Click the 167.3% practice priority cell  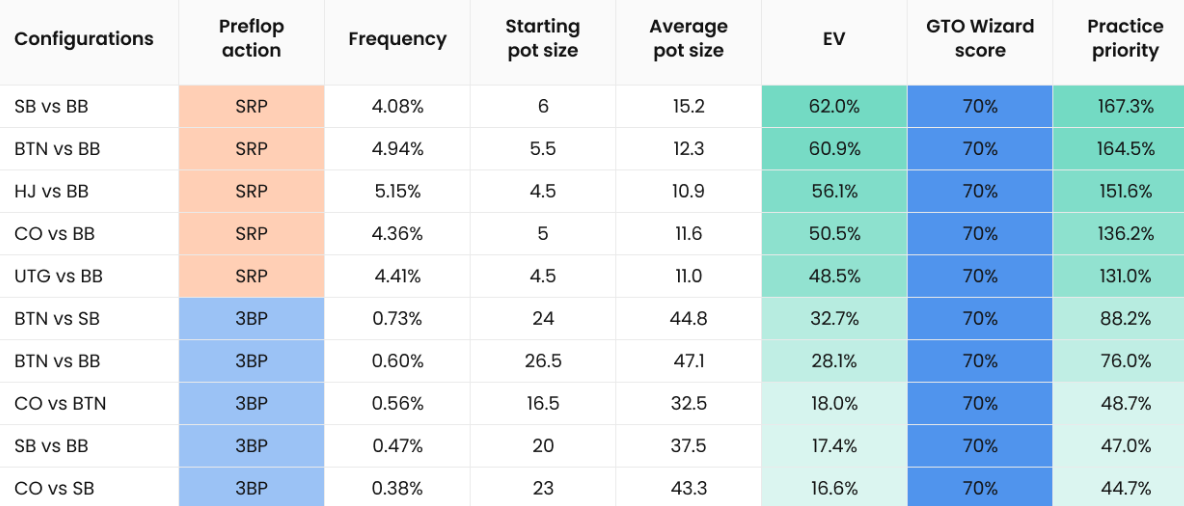(x=1125, y=106)
